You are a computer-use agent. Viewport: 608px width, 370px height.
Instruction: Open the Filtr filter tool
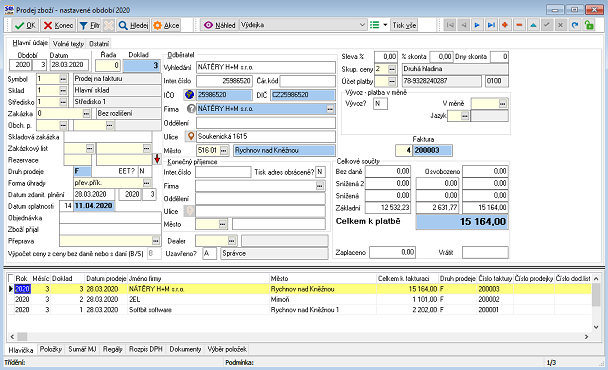[89, 25]
